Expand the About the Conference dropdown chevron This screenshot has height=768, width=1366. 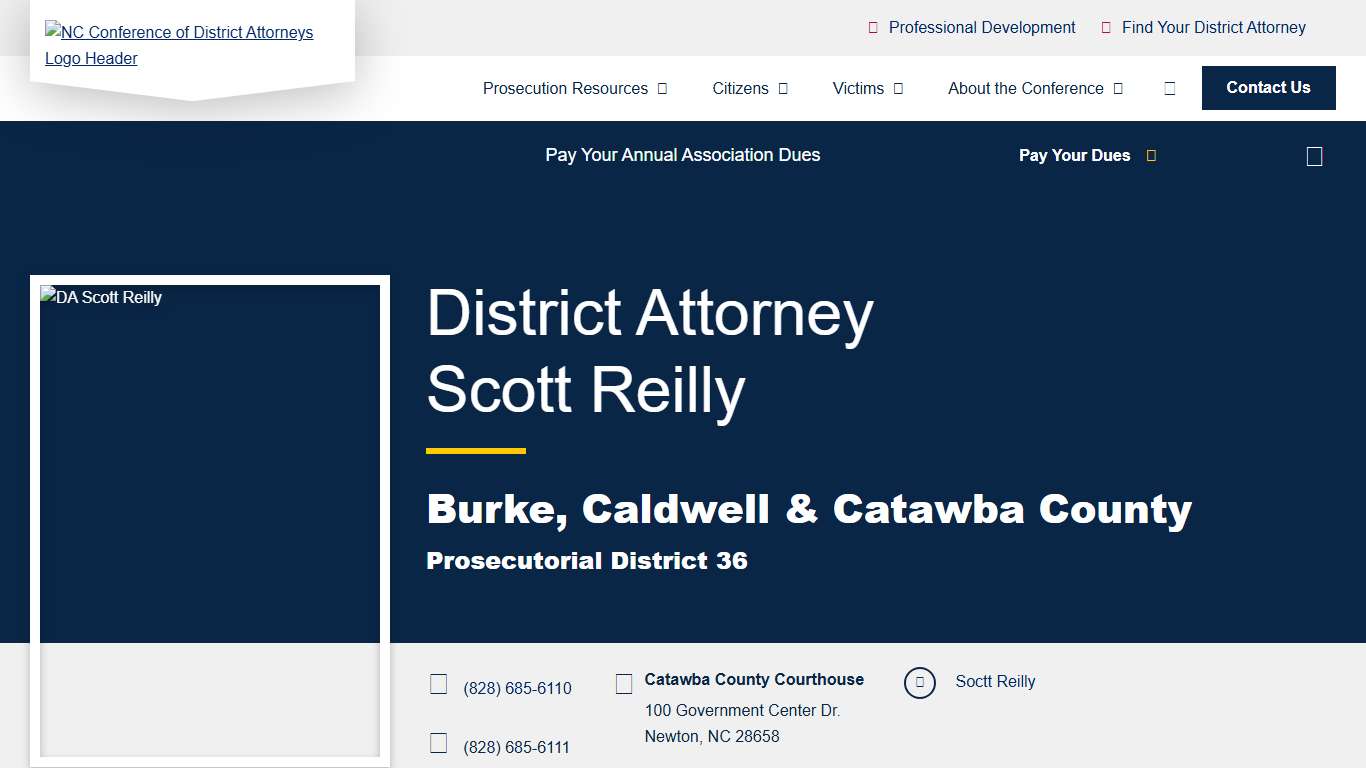click(1117, 88)
